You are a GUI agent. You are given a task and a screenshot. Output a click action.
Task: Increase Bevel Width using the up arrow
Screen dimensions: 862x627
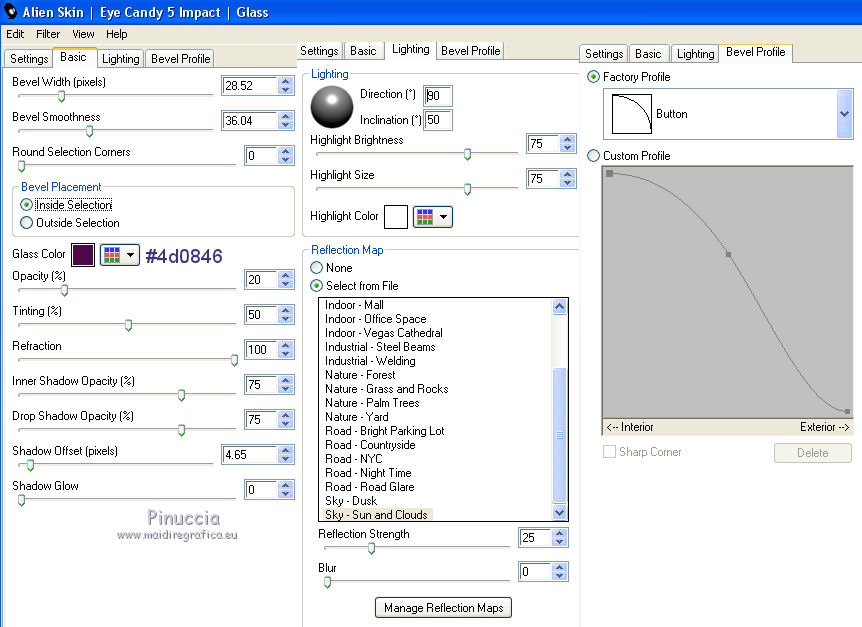pos(286,81)
